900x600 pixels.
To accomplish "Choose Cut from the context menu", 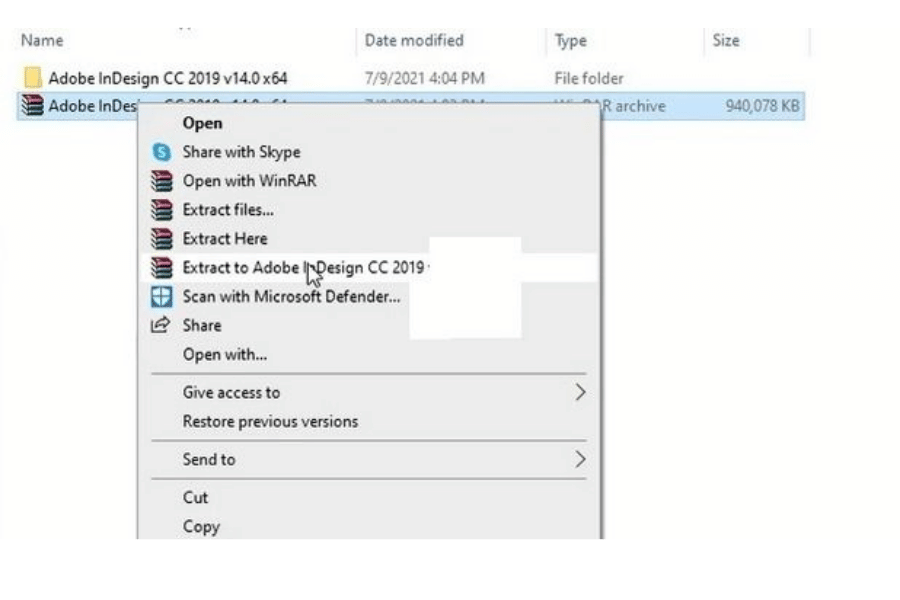I will coord(196,497).
